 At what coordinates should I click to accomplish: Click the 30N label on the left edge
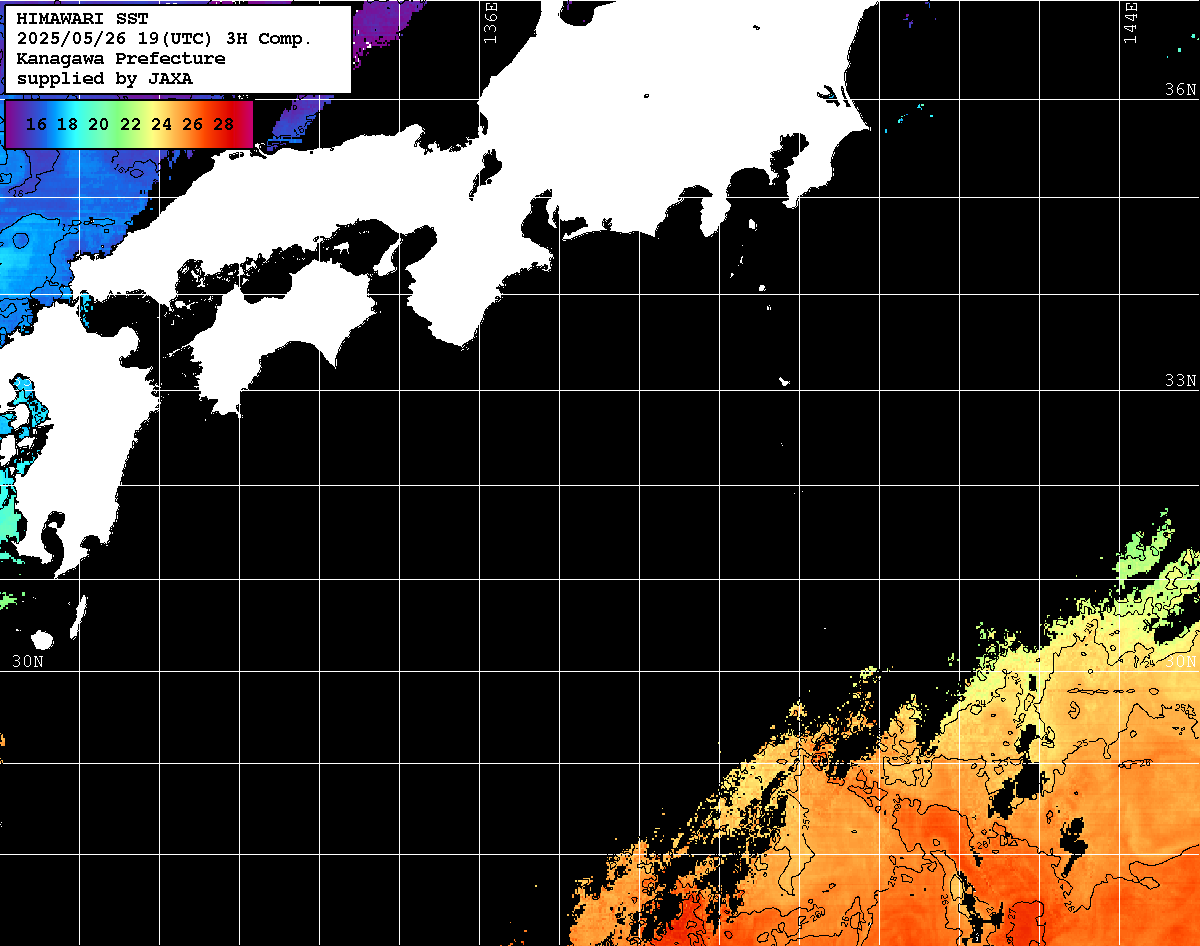coord(28,661)
